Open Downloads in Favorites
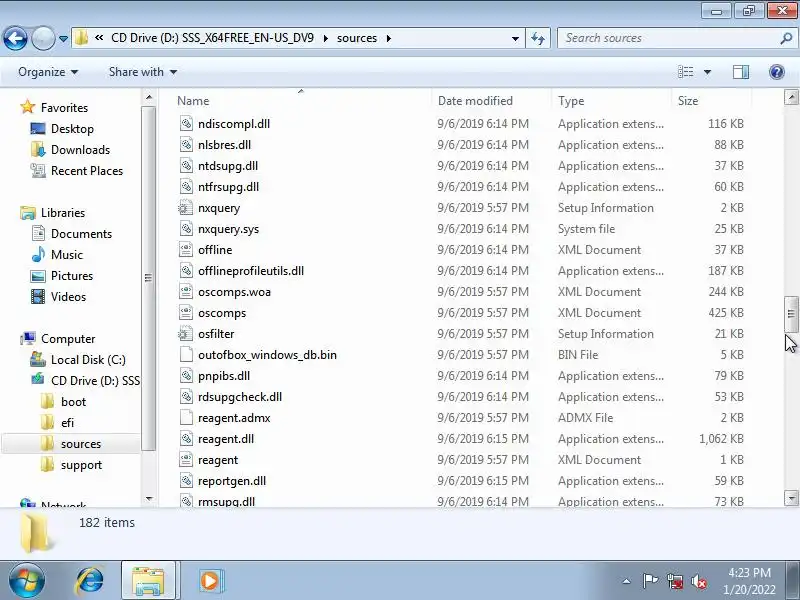Screen dimensions: 800x600 (80, 149)
